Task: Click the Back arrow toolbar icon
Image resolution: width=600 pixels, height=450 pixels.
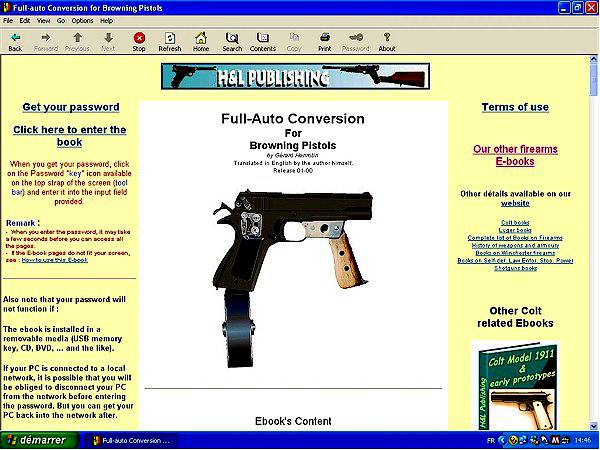Action: pyautogui.click(x=15, y=38)
